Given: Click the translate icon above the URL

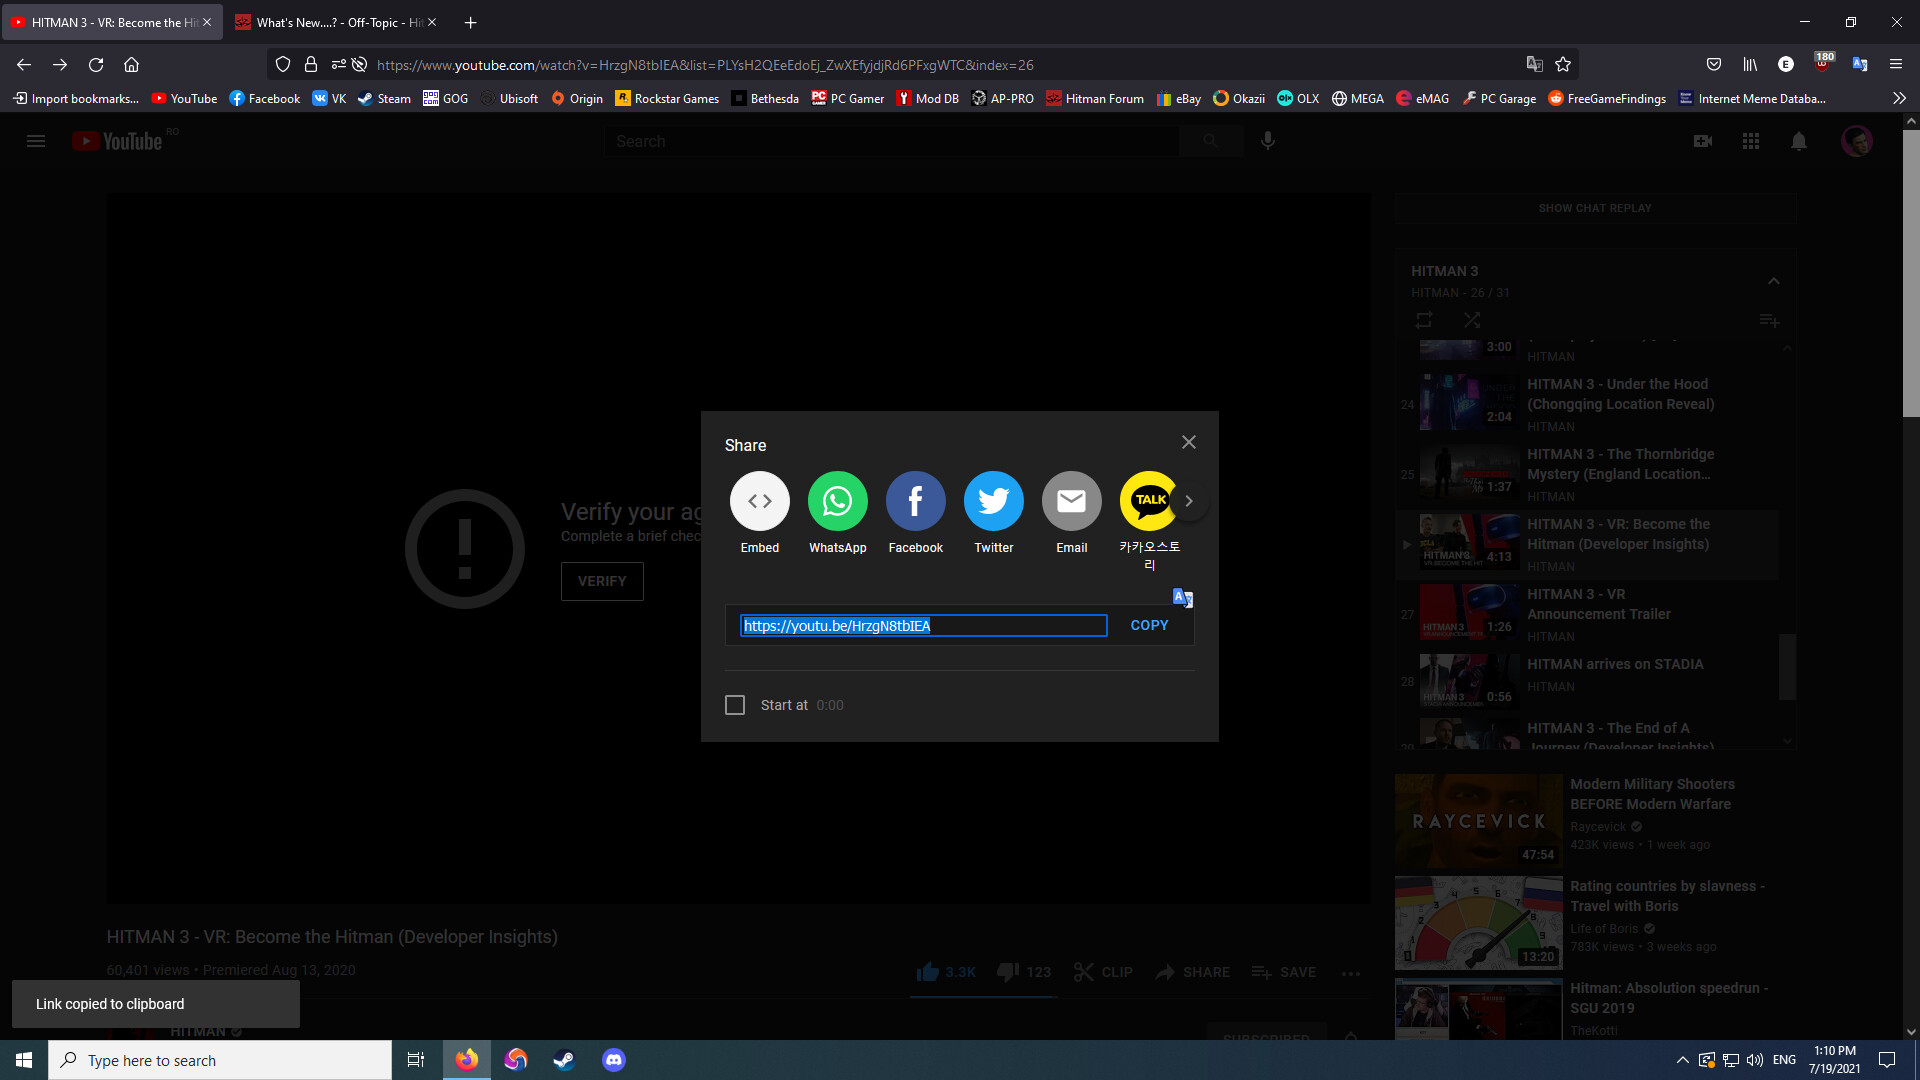Looking at the screenshot, I should 1183,598.
